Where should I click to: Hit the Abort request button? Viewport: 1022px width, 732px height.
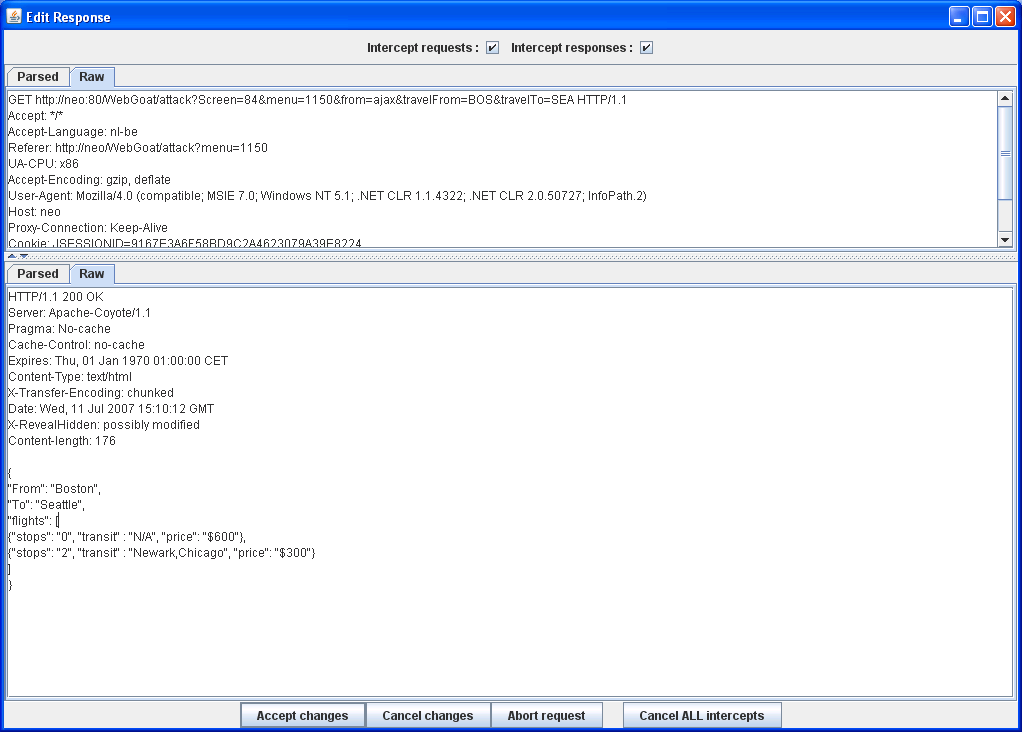[546, 716]
